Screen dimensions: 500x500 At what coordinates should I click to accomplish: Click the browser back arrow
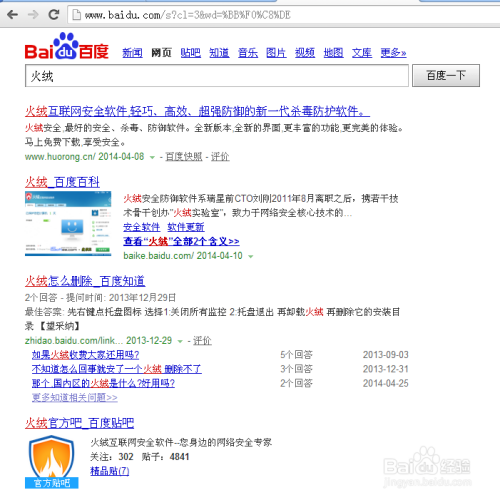(x=12, y=15)
